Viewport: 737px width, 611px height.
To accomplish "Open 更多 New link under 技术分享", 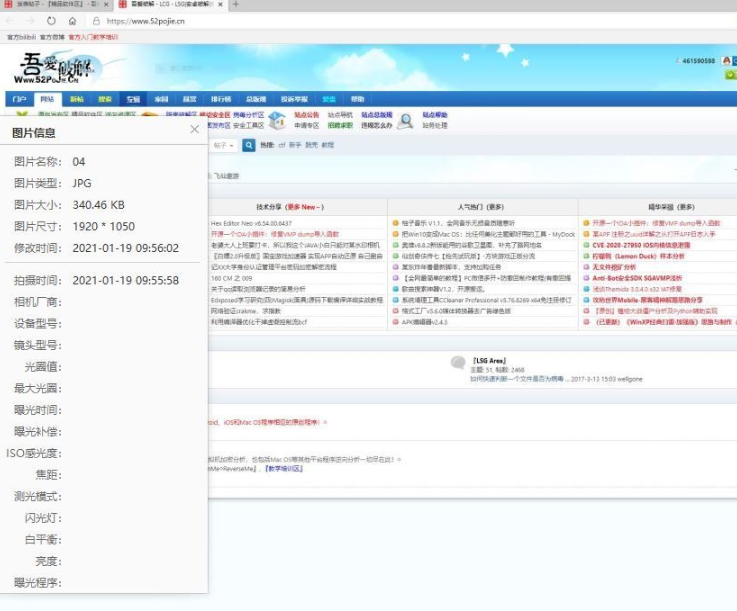I will point(304,207).
